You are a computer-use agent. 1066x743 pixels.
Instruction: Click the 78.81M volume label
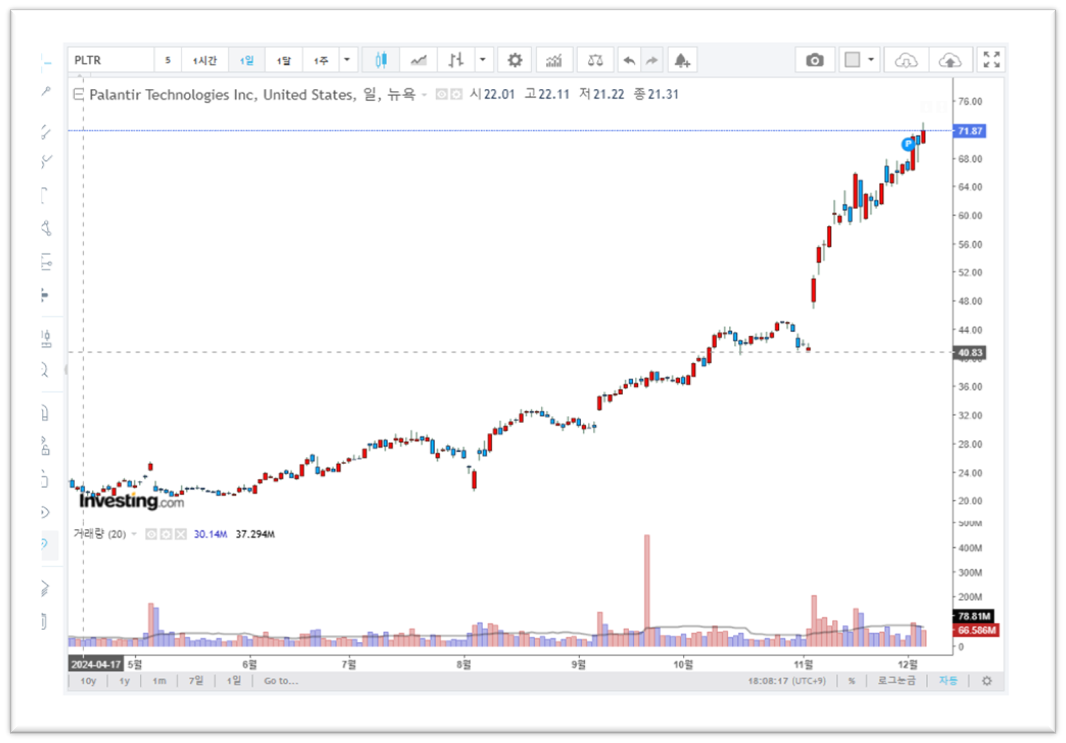(974, 616)
